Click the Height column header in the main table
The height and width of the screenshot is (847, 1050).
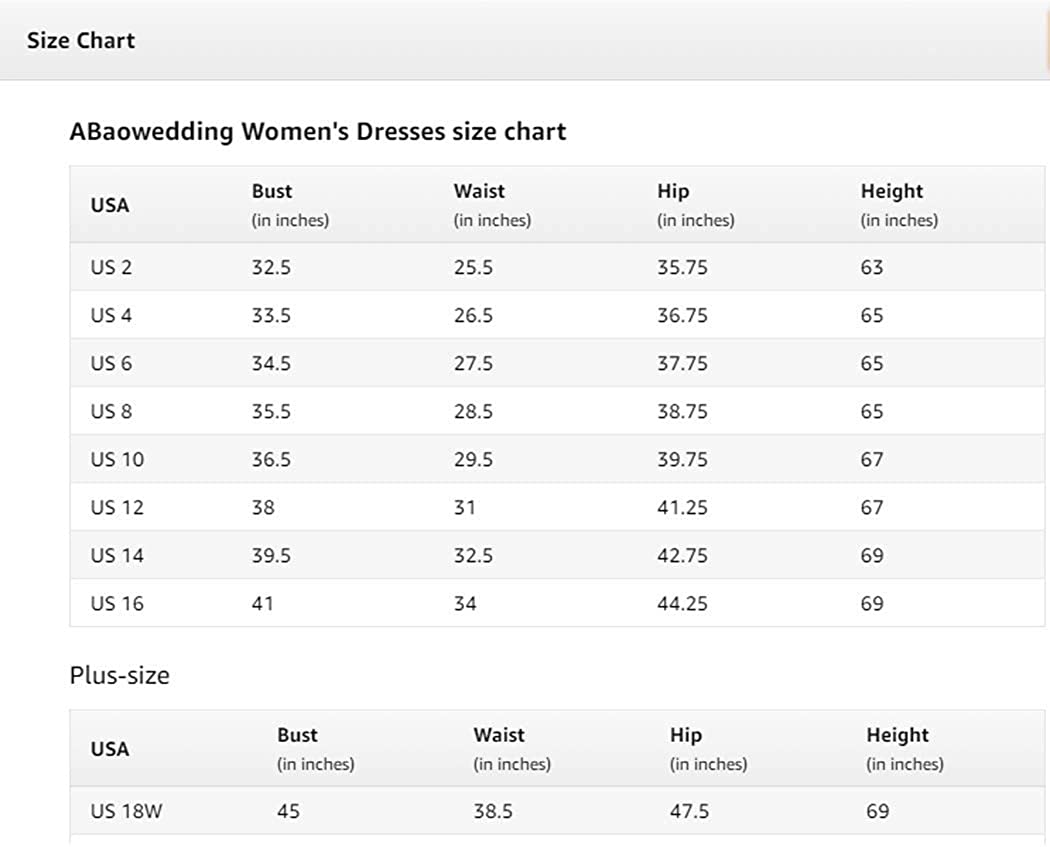coord(892,191)
